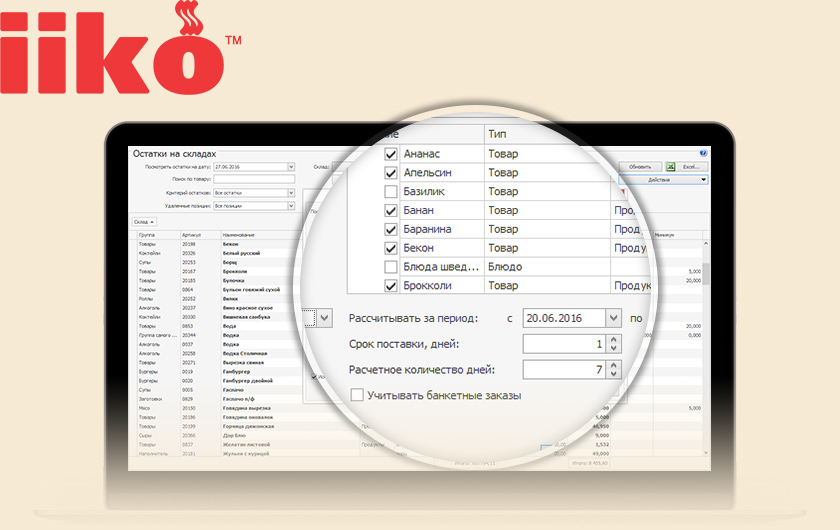
Task: Click the blue help question-mark icon
Action: click(703, 153)
